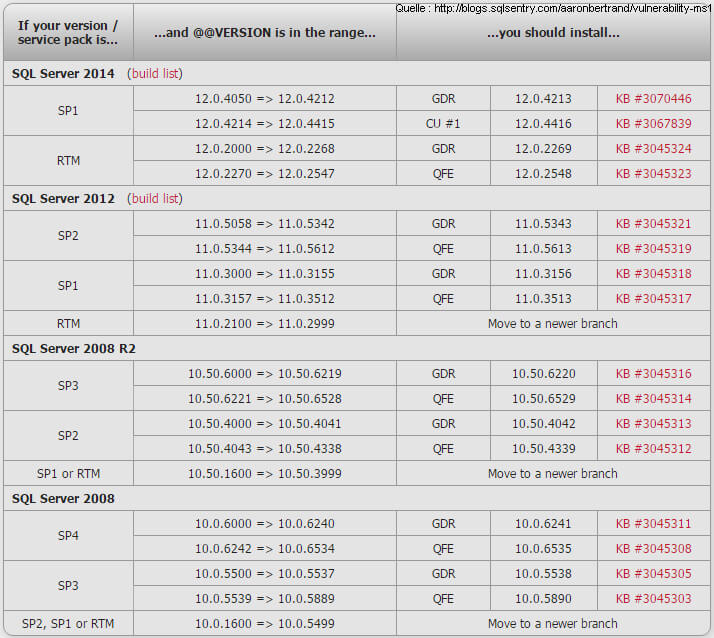Select the version range 10.0.5539 => 10.0.5889
714x638 pixels.
[265, 599]
